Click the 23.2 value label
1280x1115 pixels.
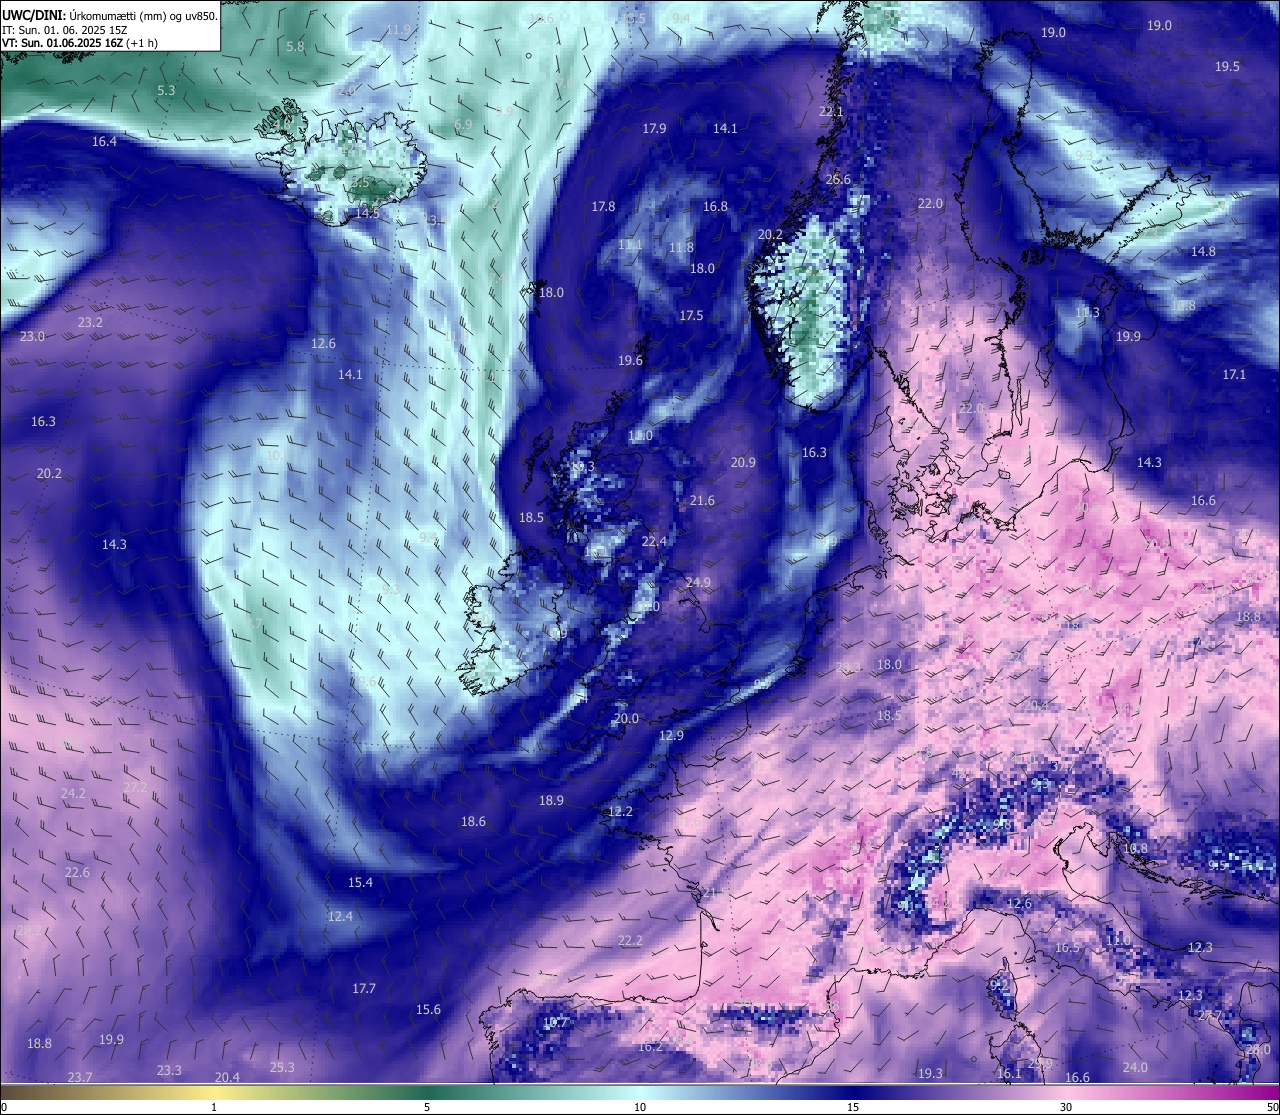click(x=90, y=323)
